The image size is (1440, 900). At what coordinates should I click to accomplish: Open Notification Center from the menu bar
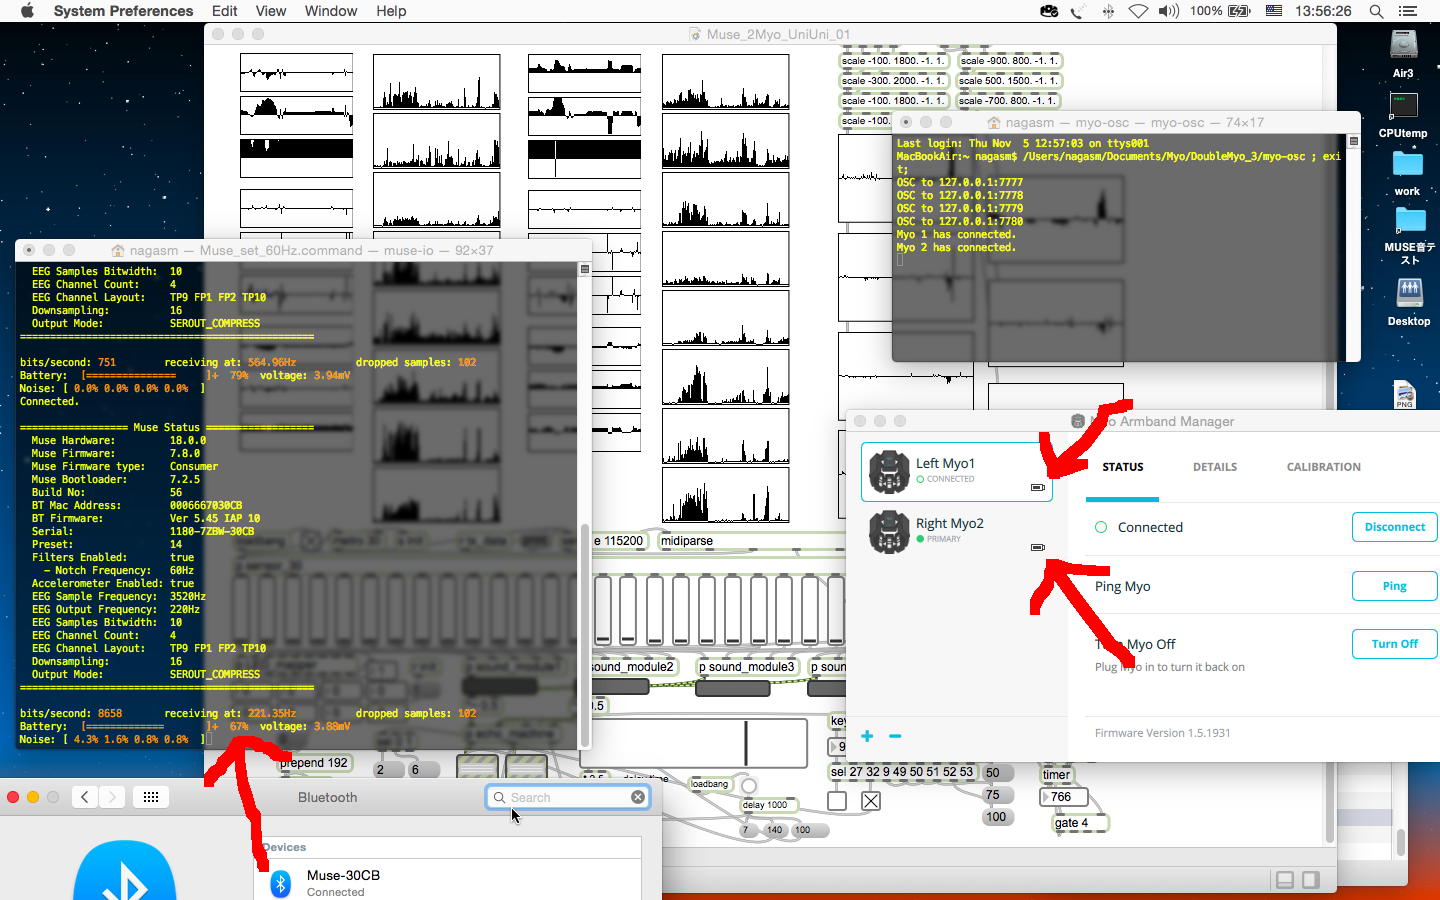pos(1410,11)
